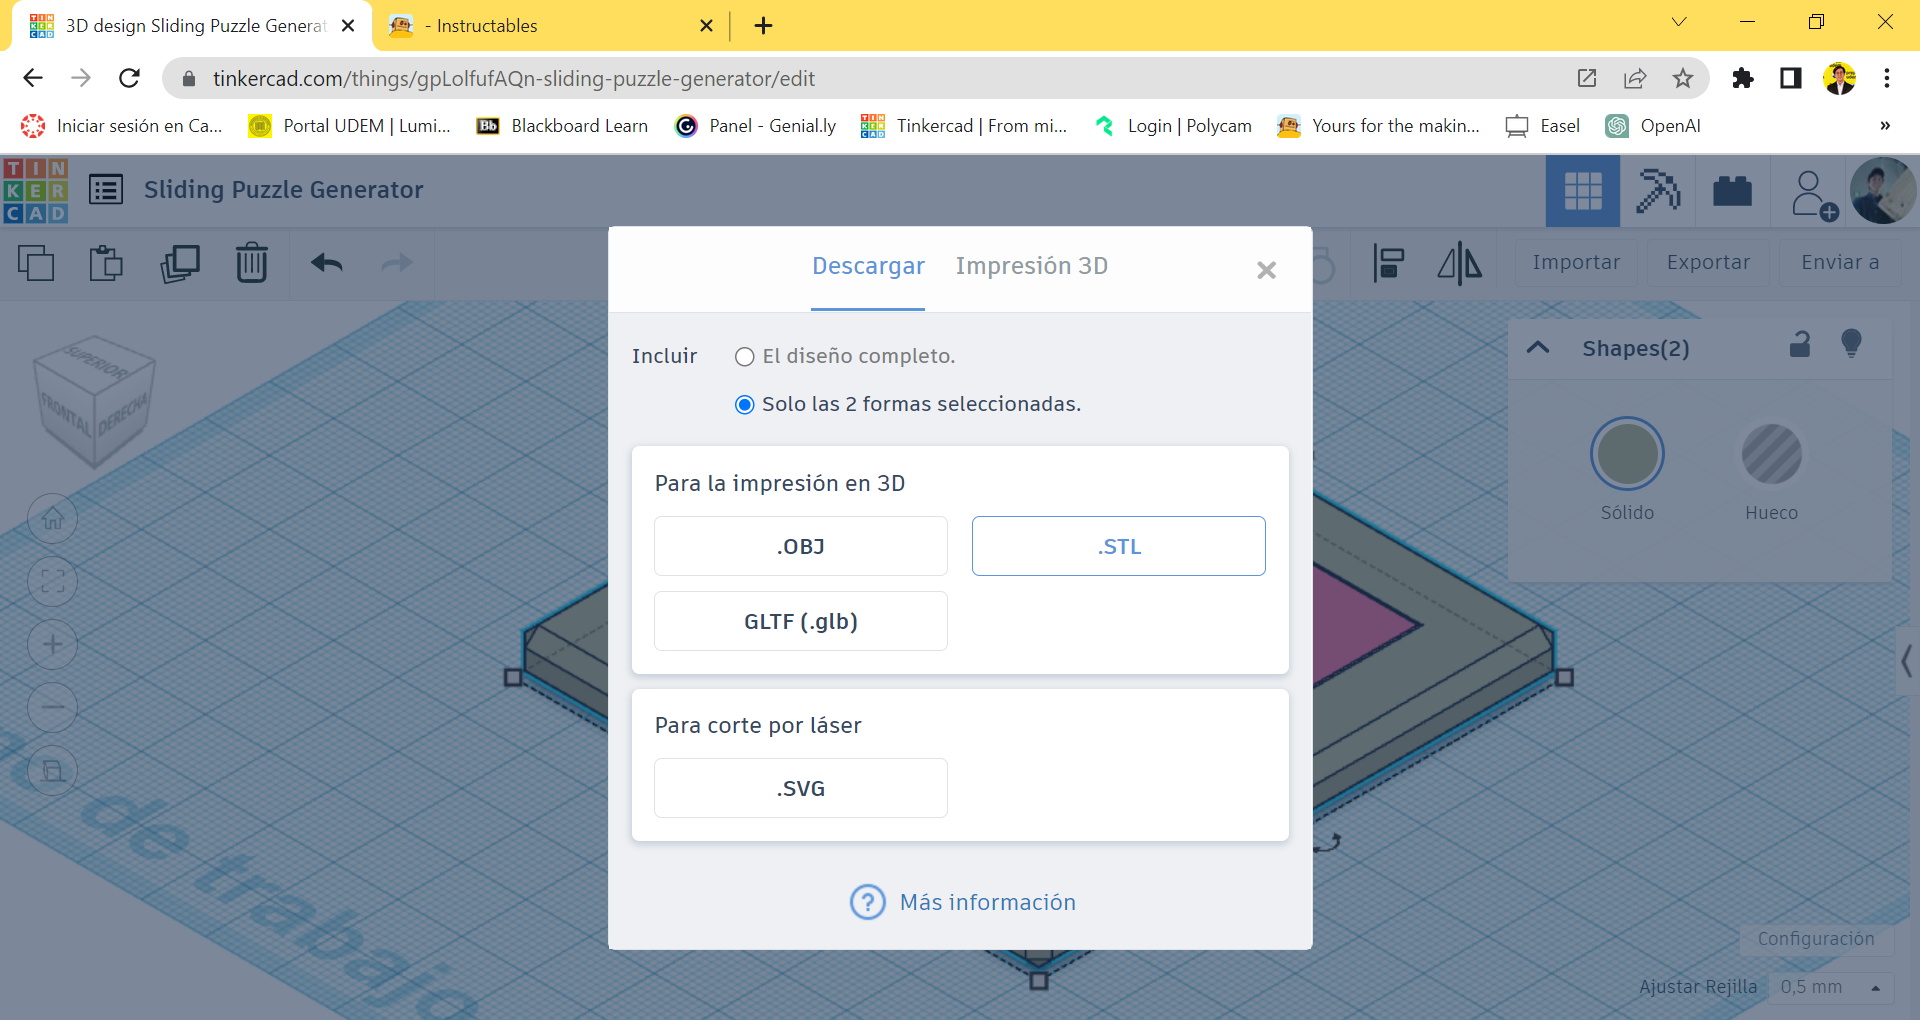Switch to the Instructables browser tab
Viewport: 1920px width, 1020px height.
tap(548, 26)
